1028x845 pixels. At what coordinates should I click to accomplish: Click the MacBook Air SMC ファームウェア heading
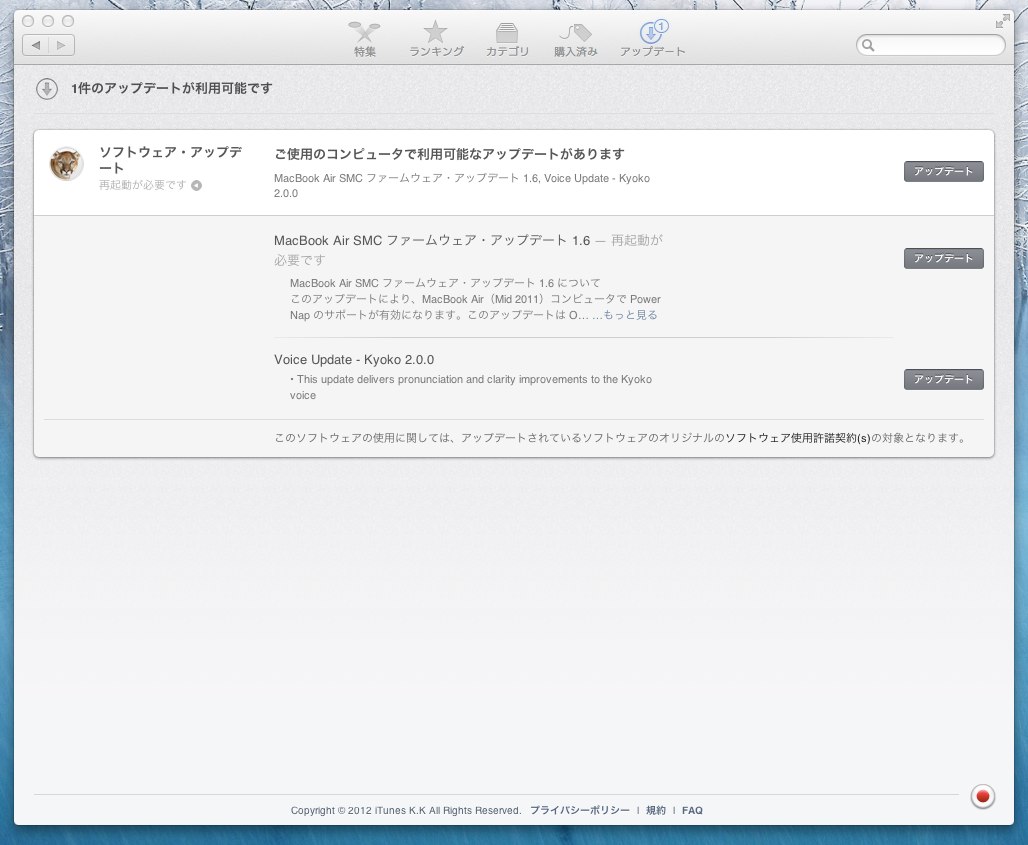(x=432, y=241)
